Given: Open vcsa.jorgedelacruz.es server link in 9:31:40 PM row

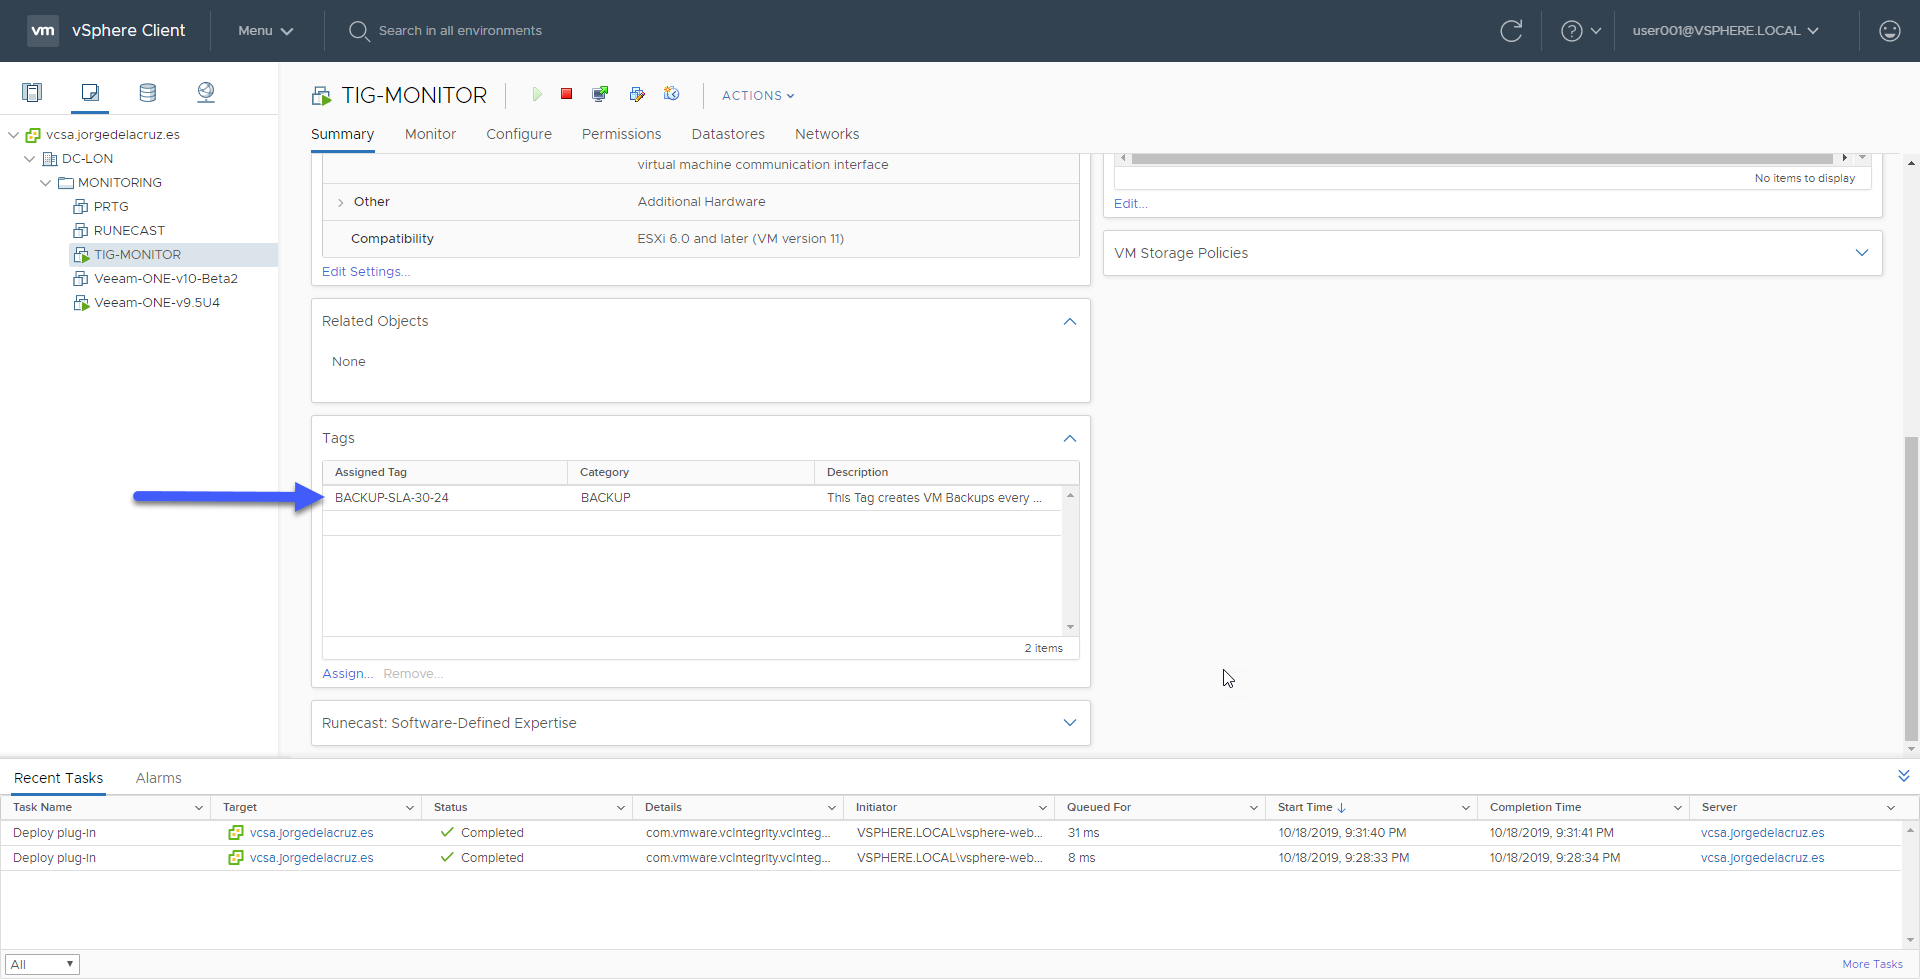Looking at the screenshot, I should (1762, 833).
